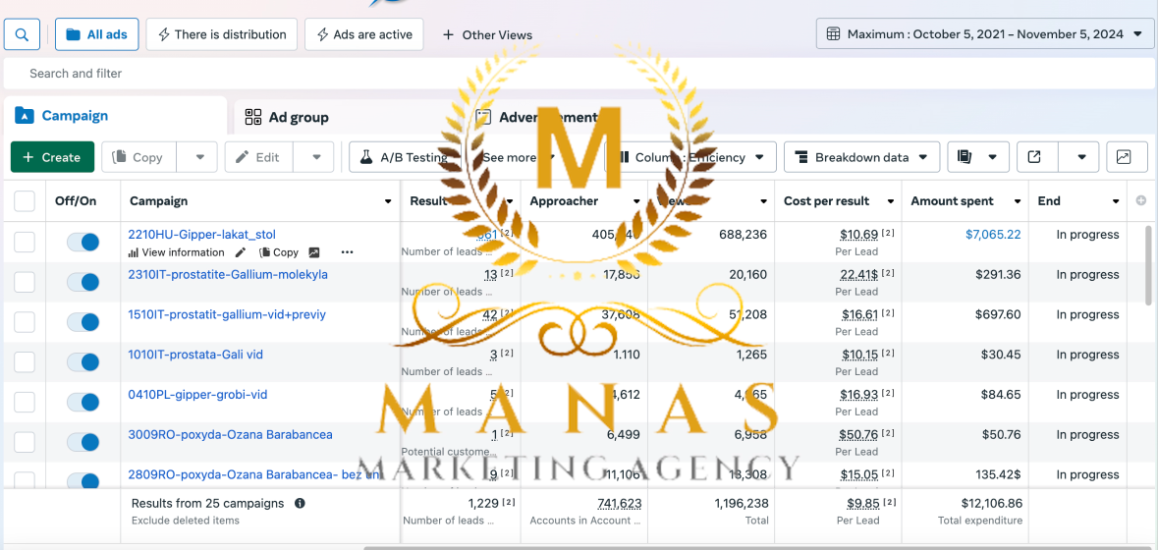1158x550 pixels.
Task: Tick checkbox for 2210HU-Gipper-lakat_stol
Action: 24,241
